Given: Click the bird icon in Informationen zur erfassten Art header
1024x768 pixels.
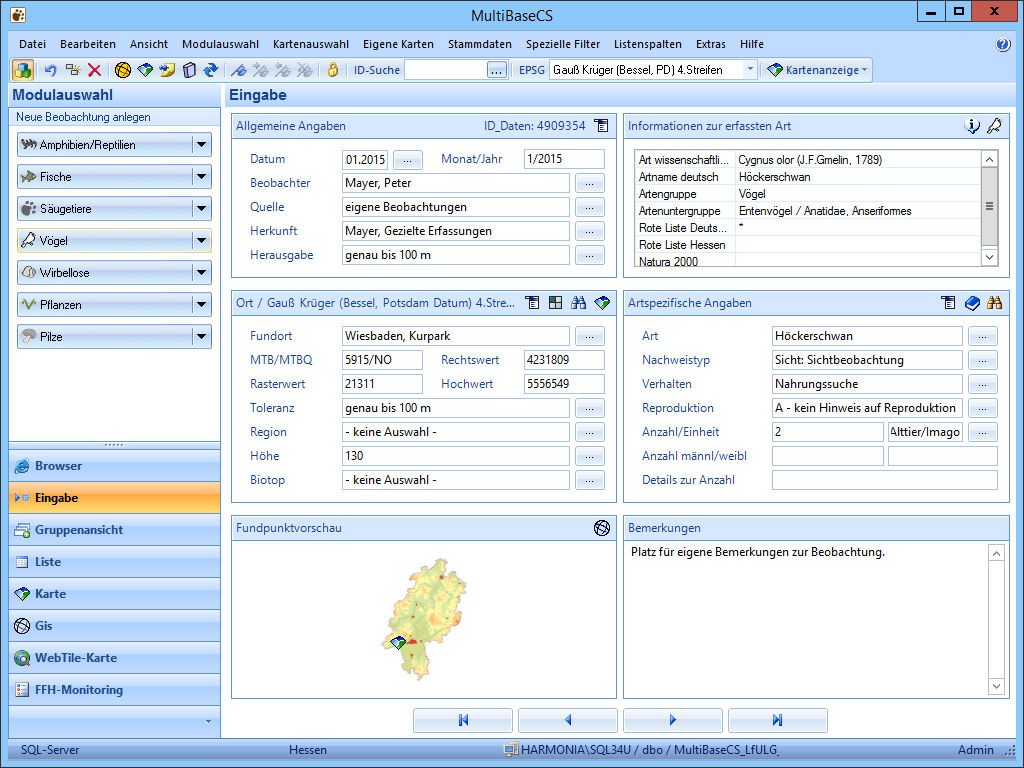Looking at the screenshot, I should coord(994,126).
